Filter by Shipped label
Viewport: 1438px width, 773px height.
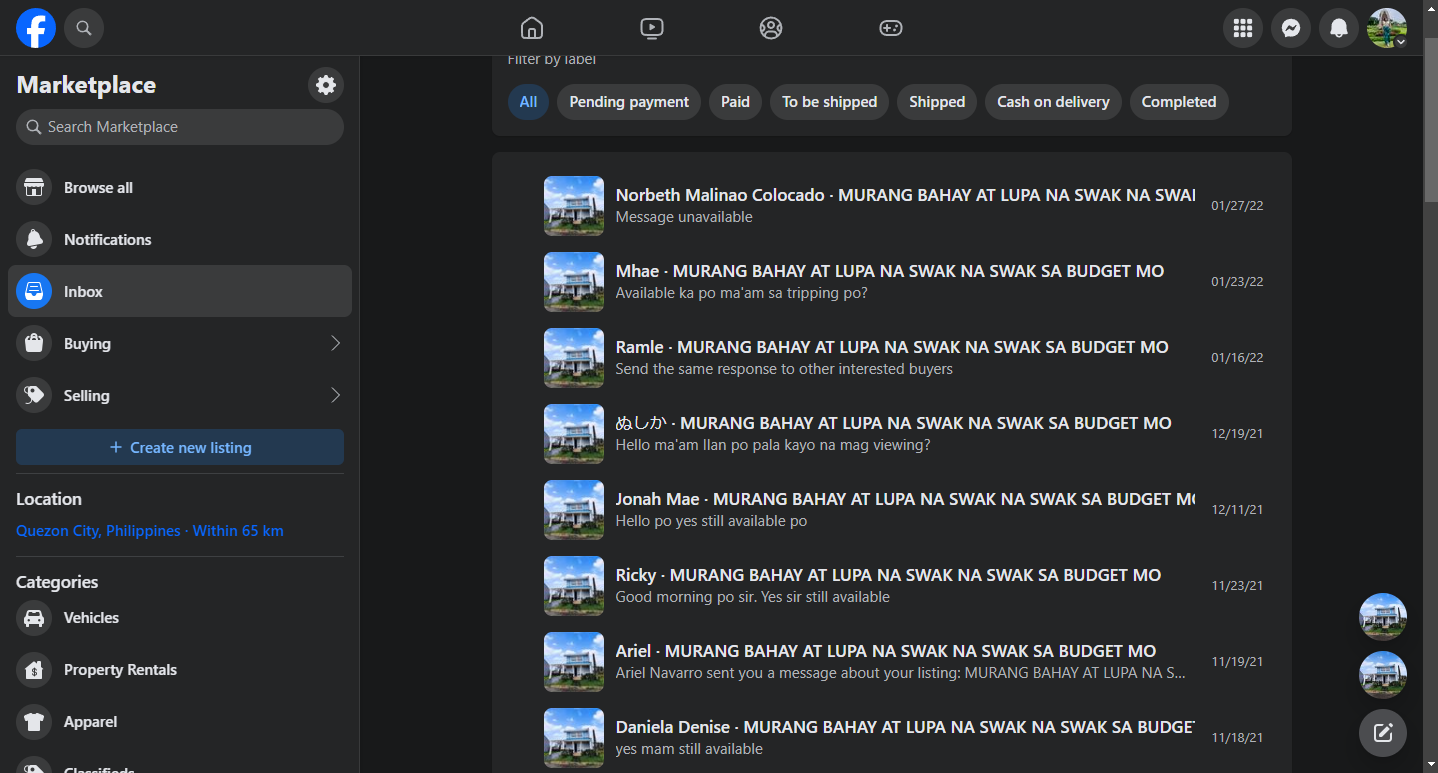(x=937, y=102)
